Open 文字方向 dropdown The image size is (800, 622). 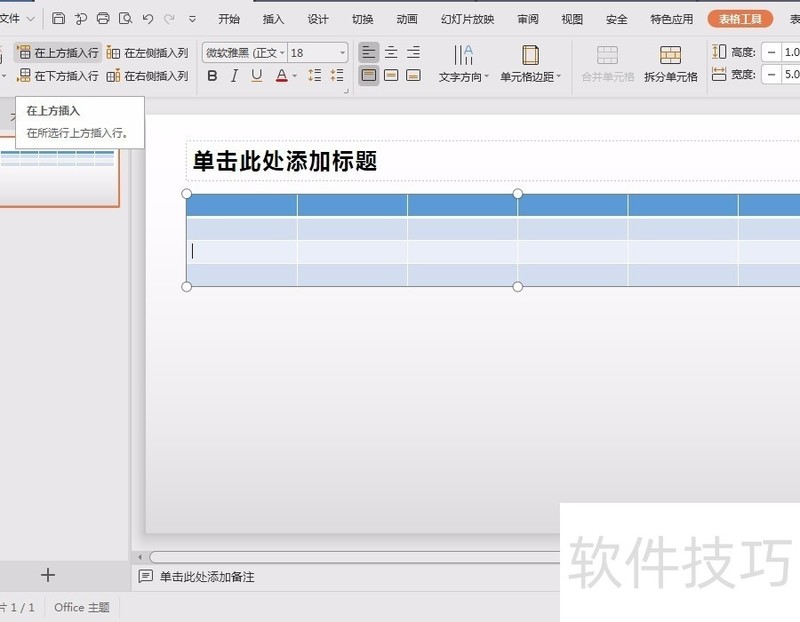pos(464,64)
